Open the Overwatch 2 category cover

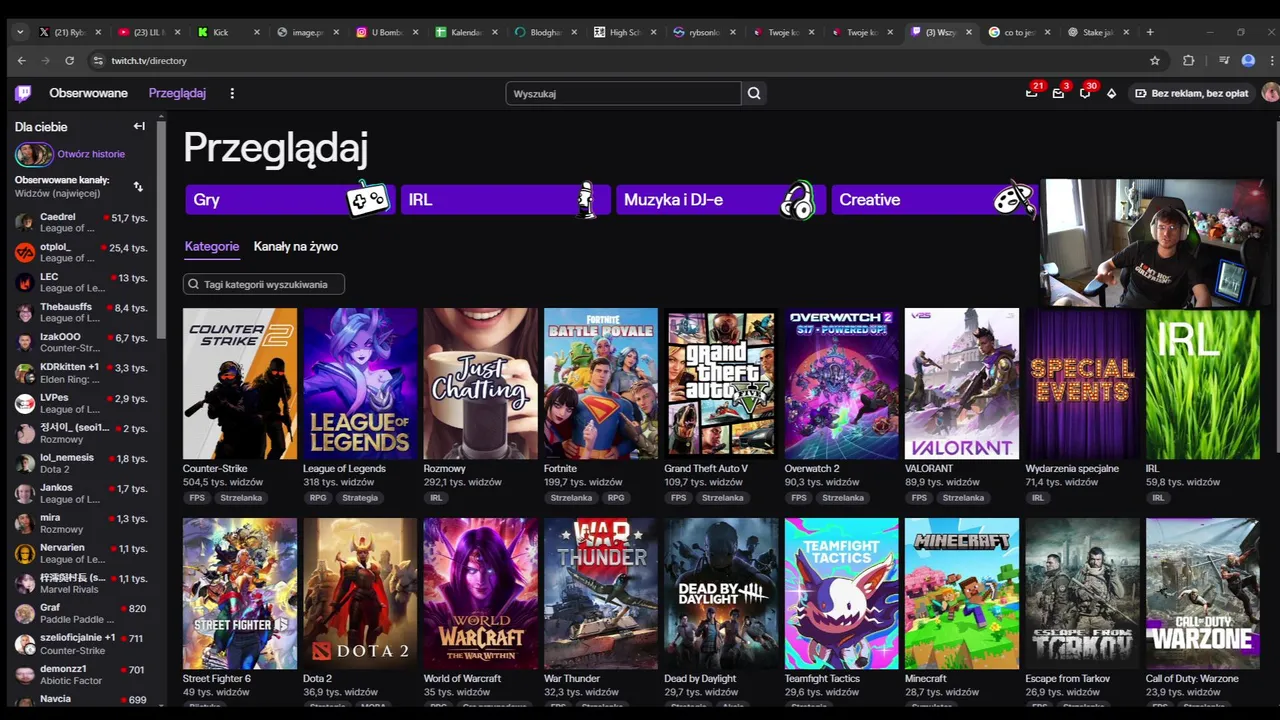click(x=842, y=383)
